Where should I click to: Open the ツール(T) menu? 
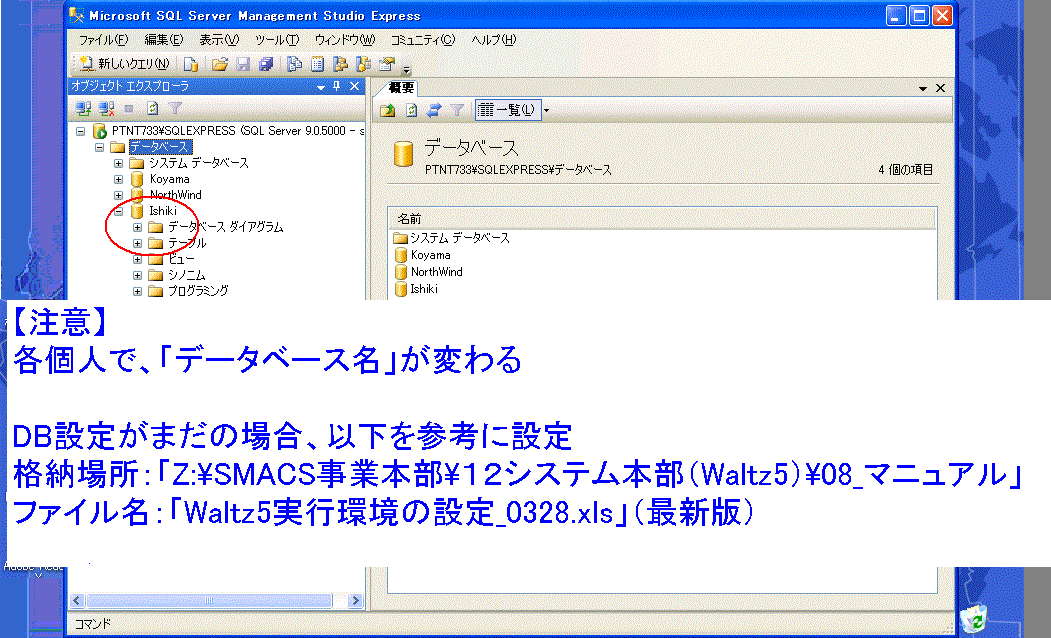(277, 40)
